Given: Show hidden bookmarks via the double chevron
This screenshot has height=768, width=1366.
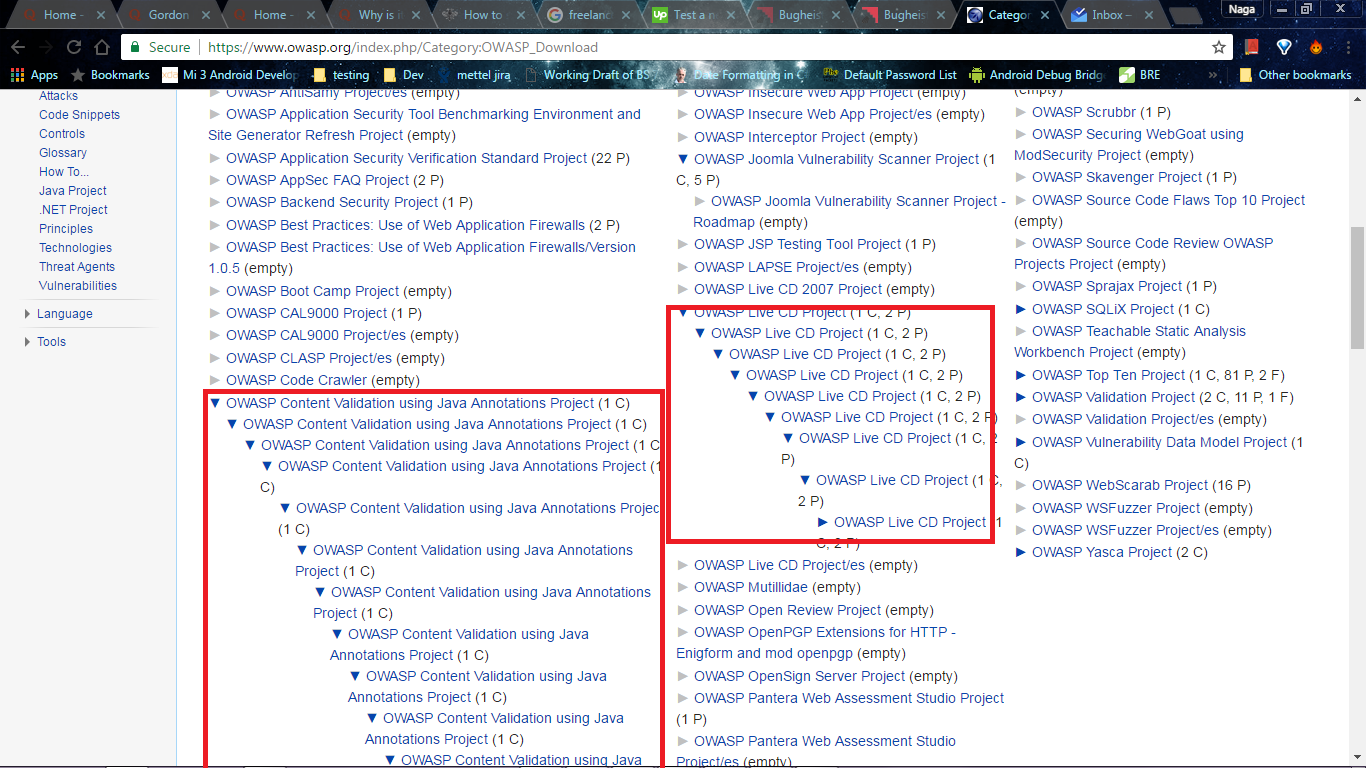Looking at the screenshot, I should coord(1213,75).
